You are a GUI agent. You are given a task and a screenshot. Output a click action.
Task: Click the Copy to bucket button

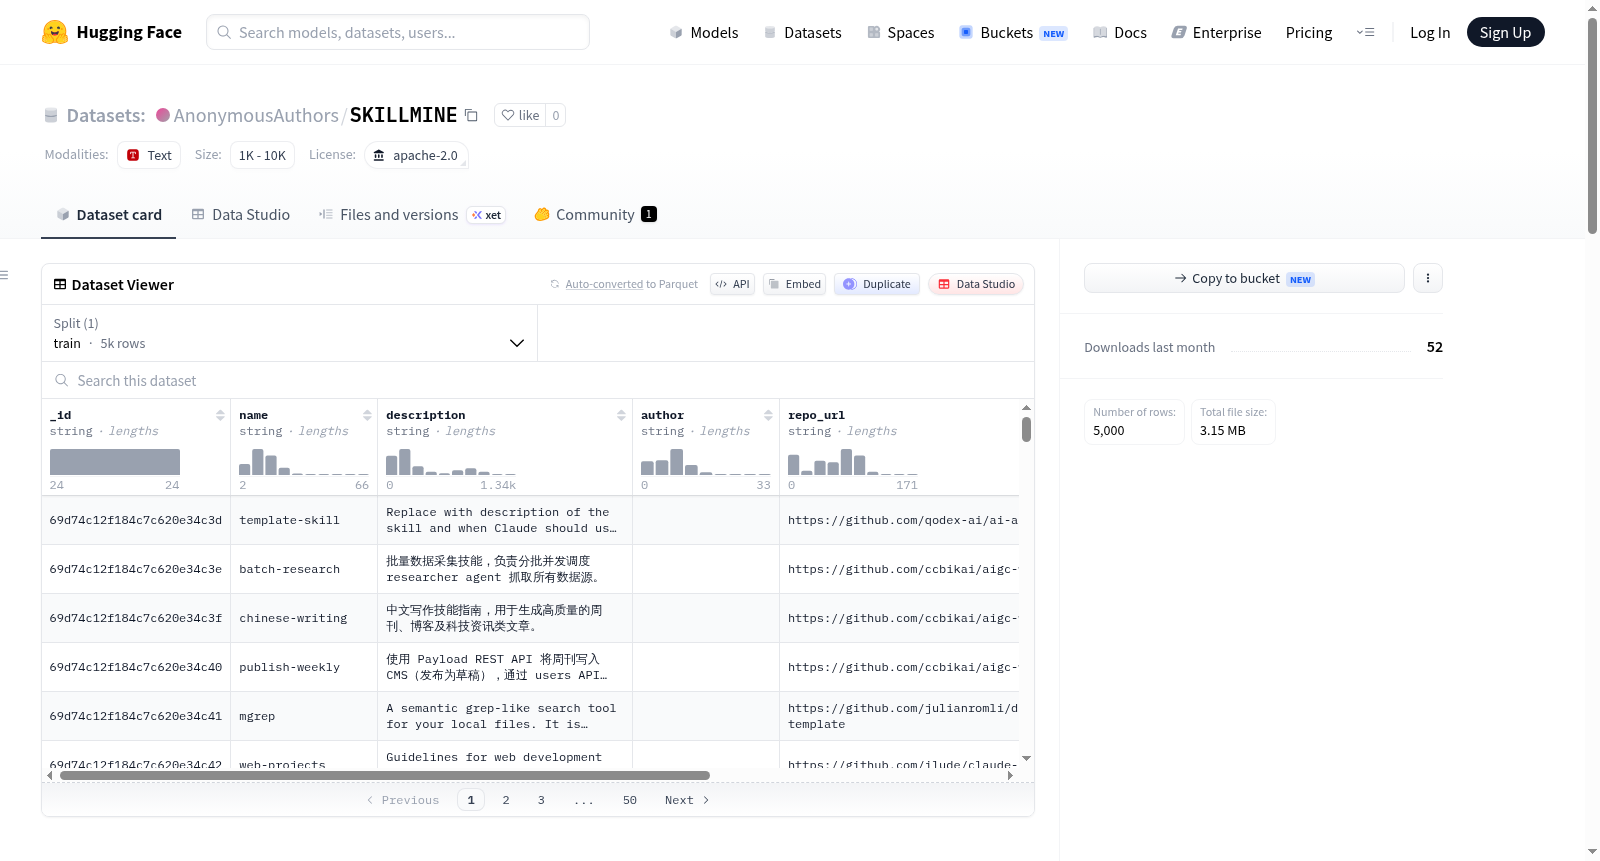[x=1244, y=278]
